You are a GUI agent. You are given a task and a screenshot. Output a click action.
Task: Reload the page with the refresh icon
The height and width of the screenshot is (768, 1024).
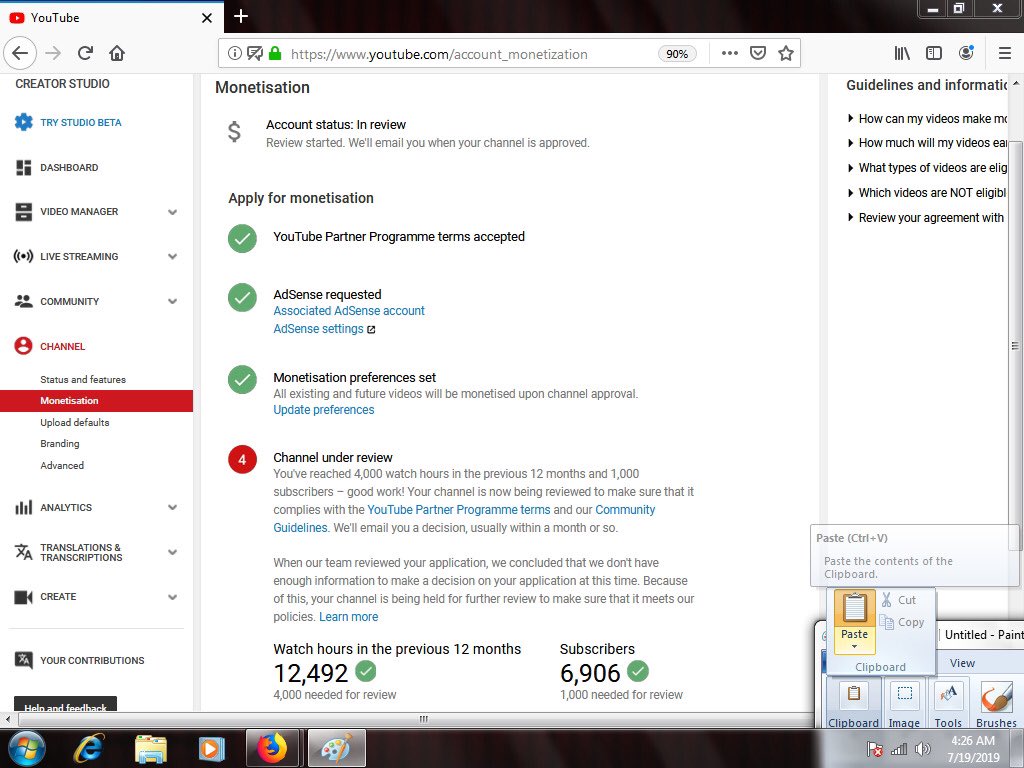coord(85,53)
